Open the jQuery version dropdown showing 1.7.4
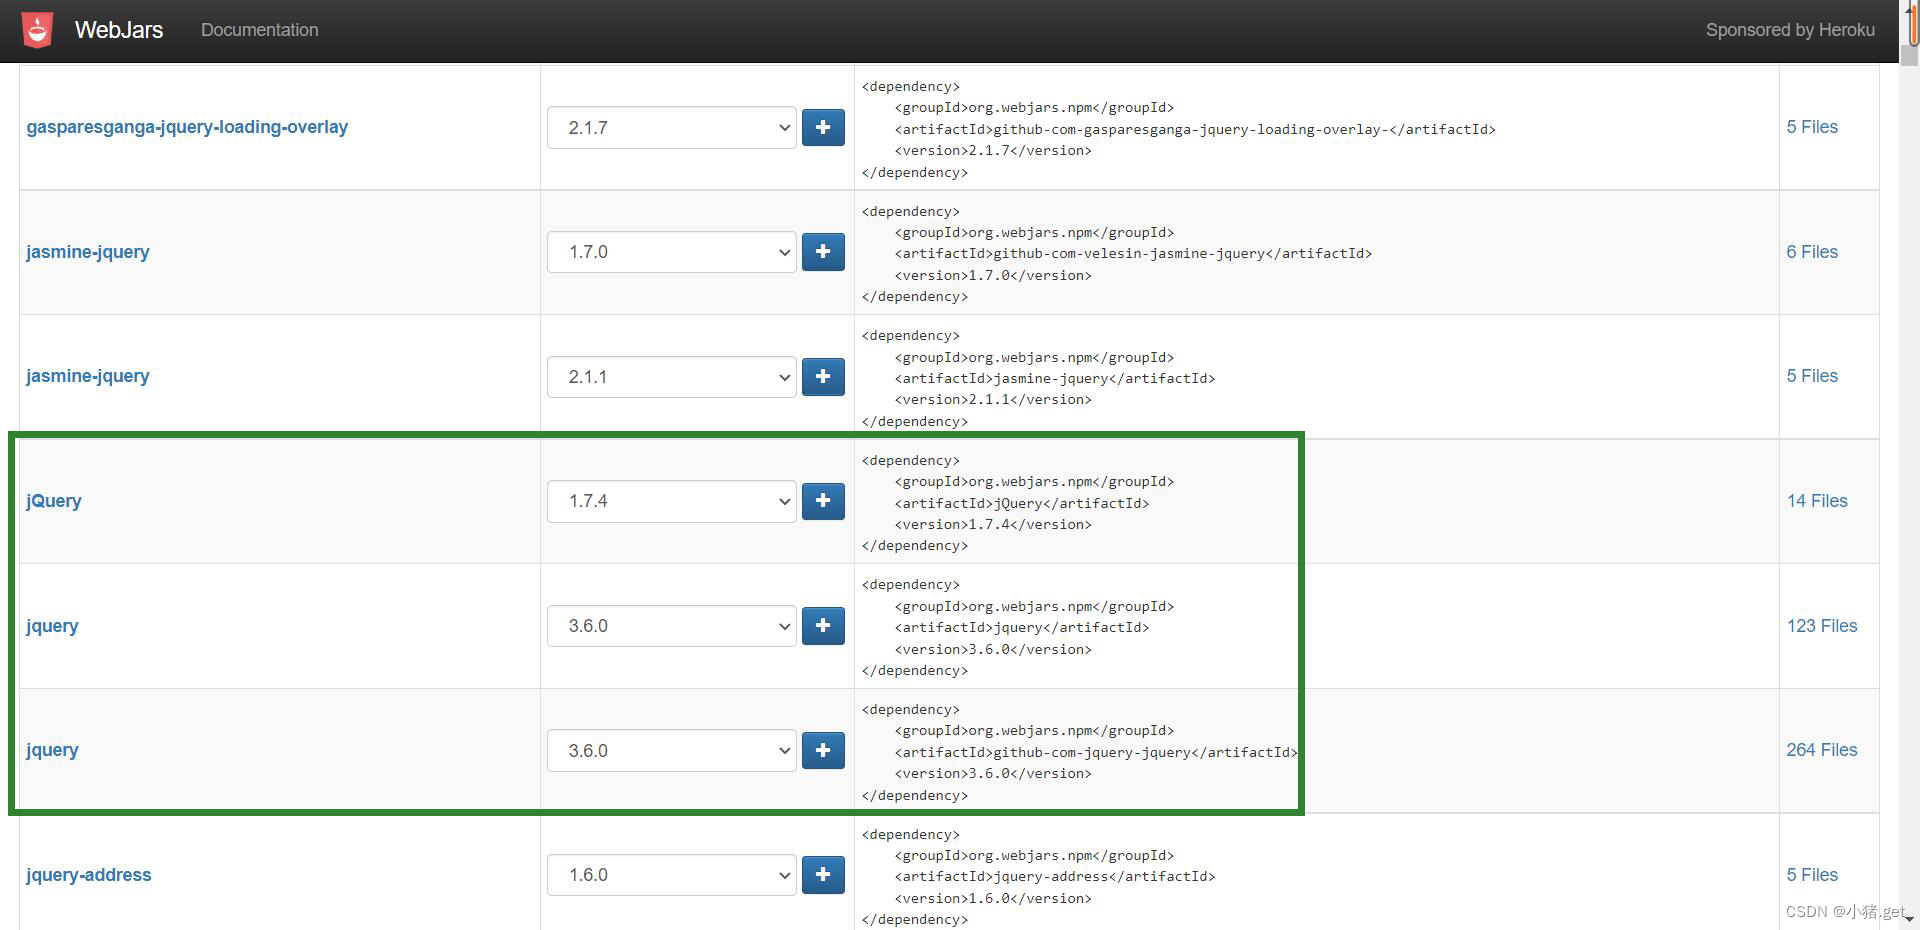This screenshot has height=930, width=1920. (670, 501)
